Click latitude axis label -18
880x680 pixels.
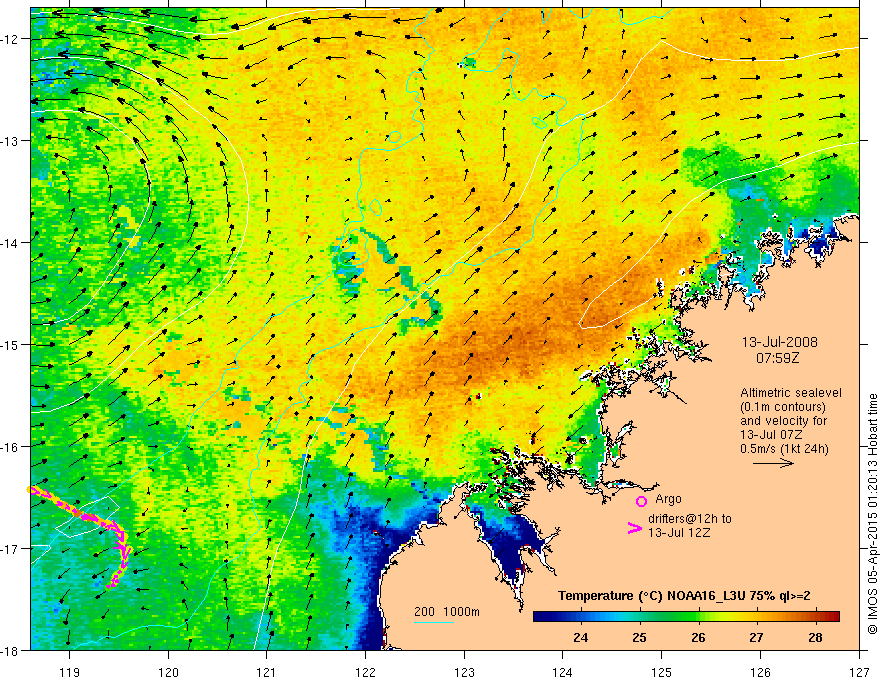pos(11,651)
